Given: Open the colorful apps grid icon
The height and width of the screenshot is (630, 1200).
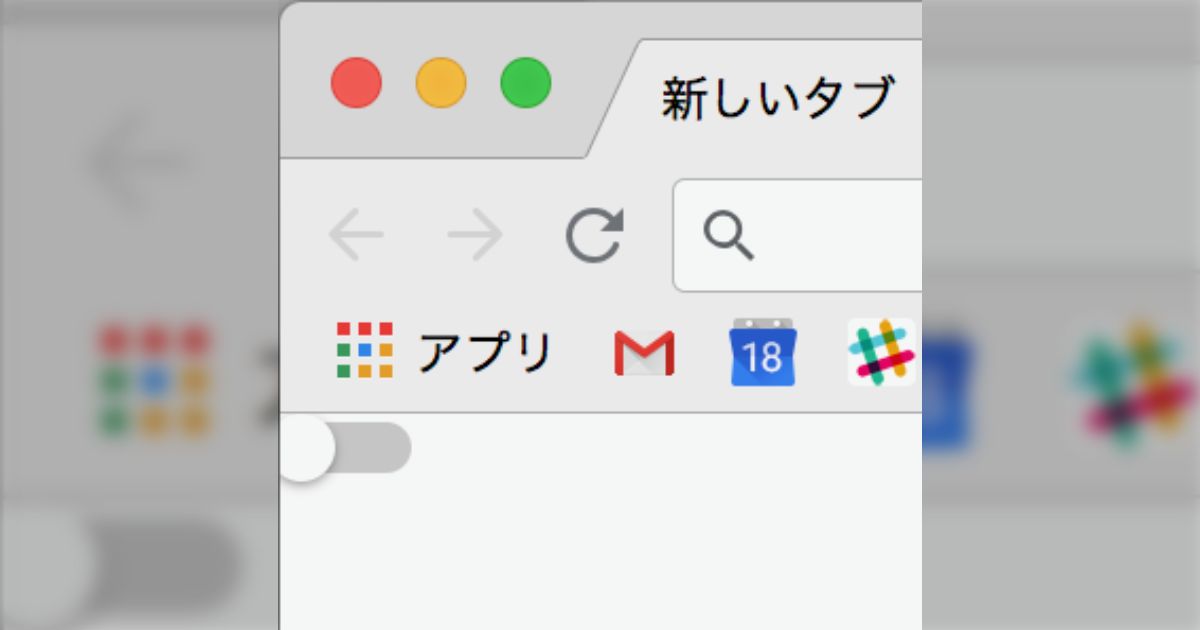Looking at the screenshot, I should [364, 350].
